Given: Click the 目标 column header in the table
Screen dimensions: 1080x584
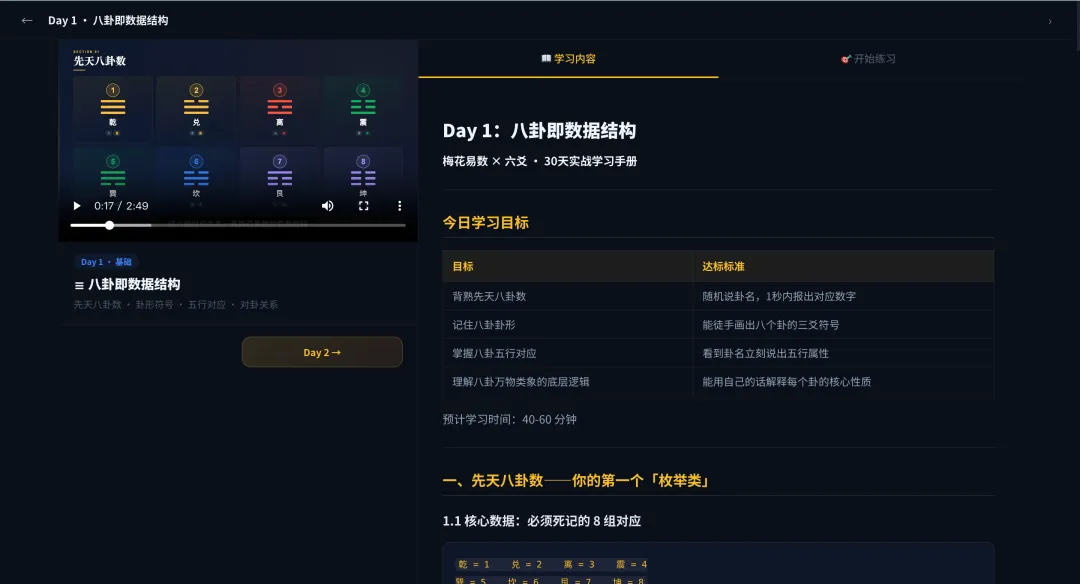Looking at the screenshot, I should (x=463, y=267).
